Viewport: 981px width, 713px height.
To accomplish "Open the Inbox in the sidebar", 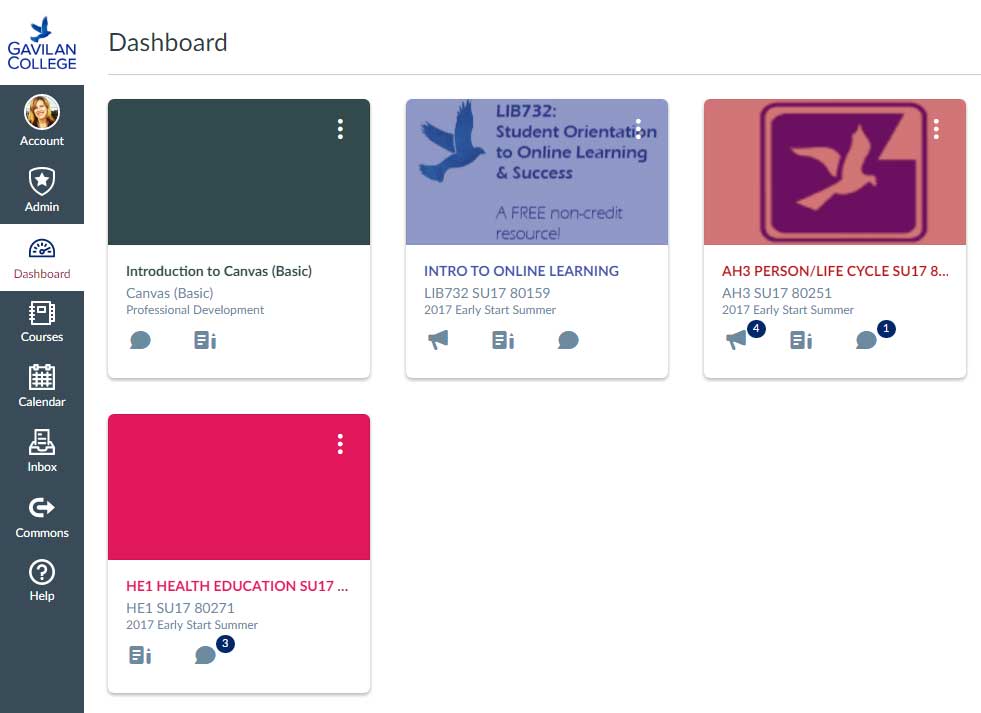I will 42,452.
